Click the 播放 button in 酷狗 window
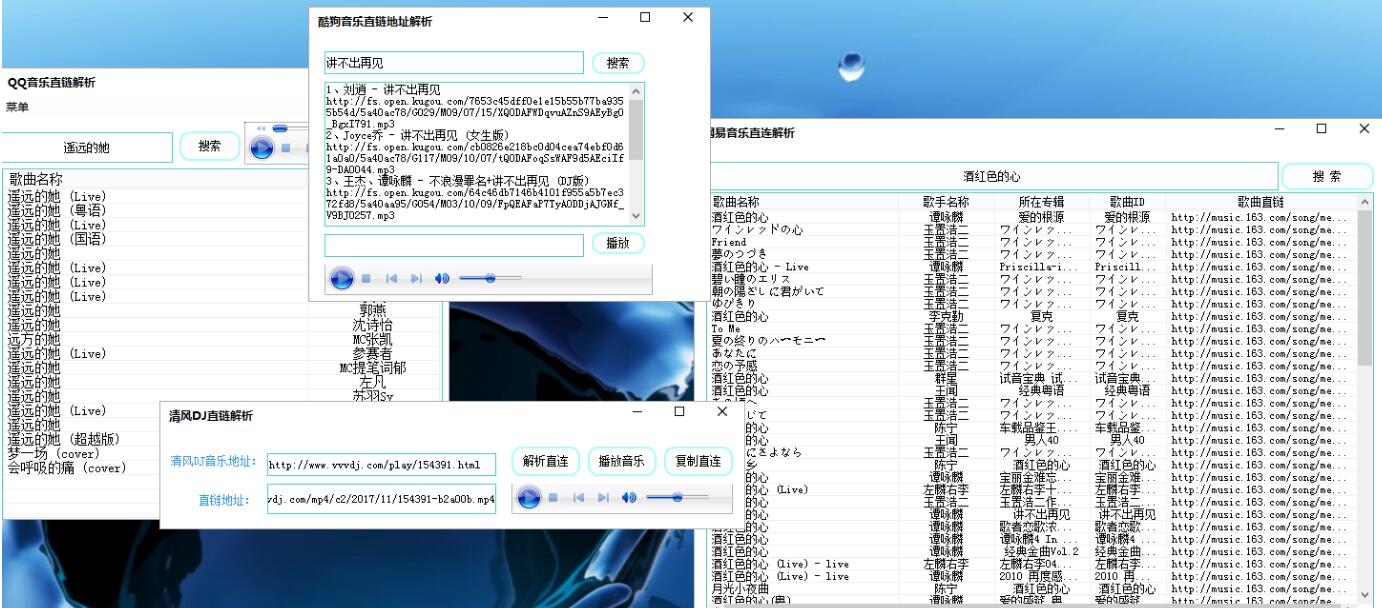This screenshot has width=1382, height=608. [618, 243]
